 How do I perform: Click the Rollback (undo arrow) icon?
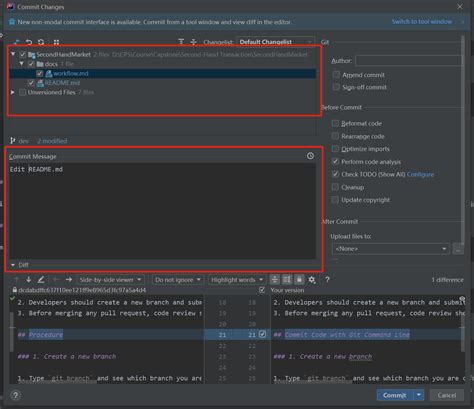pyautogui.click(x=29, y=42)
